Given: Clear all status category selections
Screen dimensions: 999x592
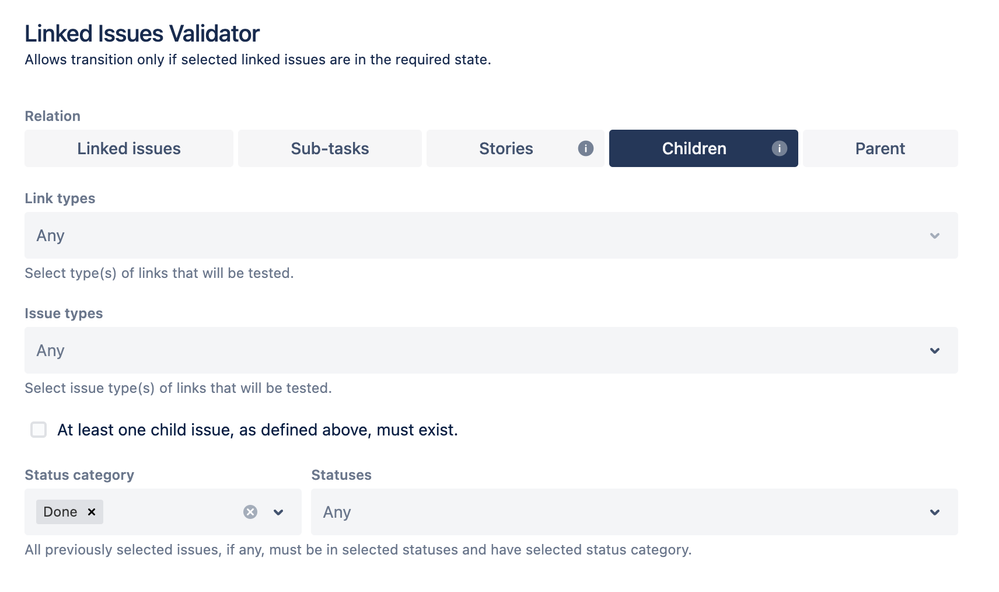Looking at the screenshot, I should [x=250, y=512].
